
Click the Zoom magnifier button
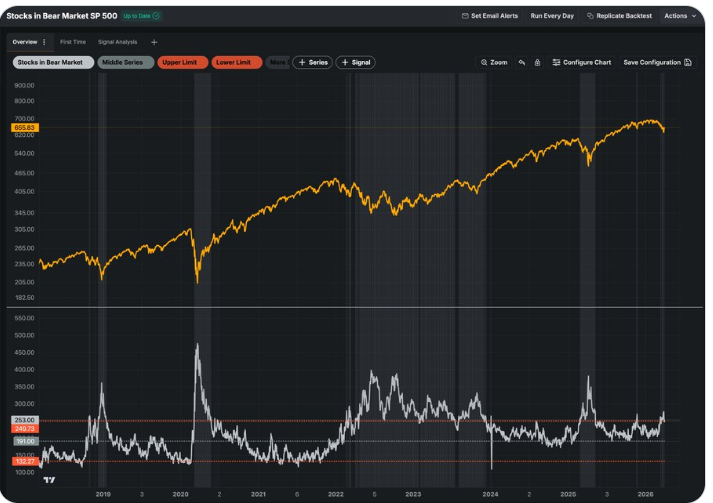[x=494, y=62]
